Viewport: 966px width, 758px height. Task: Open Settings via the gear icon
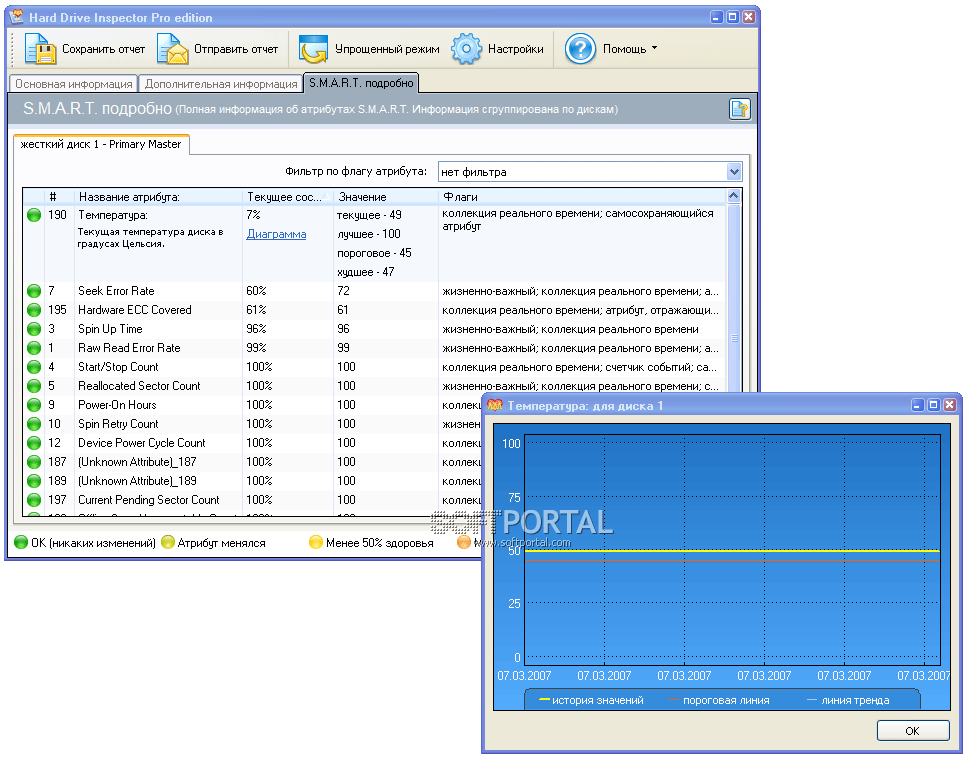coord(466,49)
